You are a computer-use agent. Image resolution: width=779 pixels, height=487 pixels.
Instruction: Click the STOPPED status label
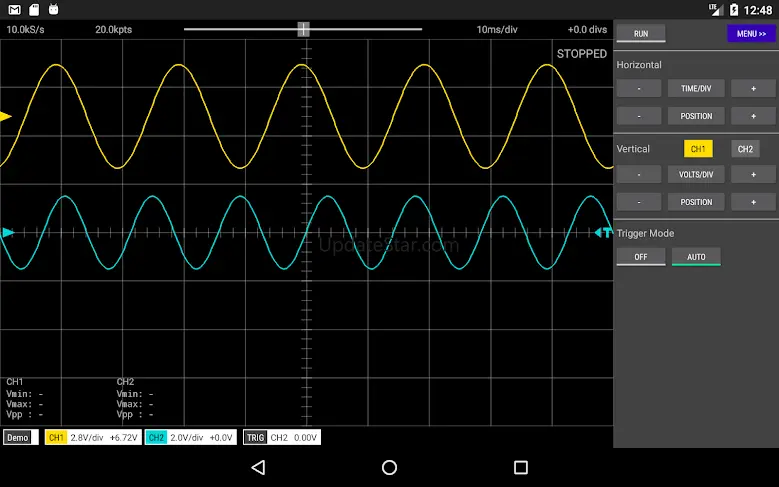582,54
